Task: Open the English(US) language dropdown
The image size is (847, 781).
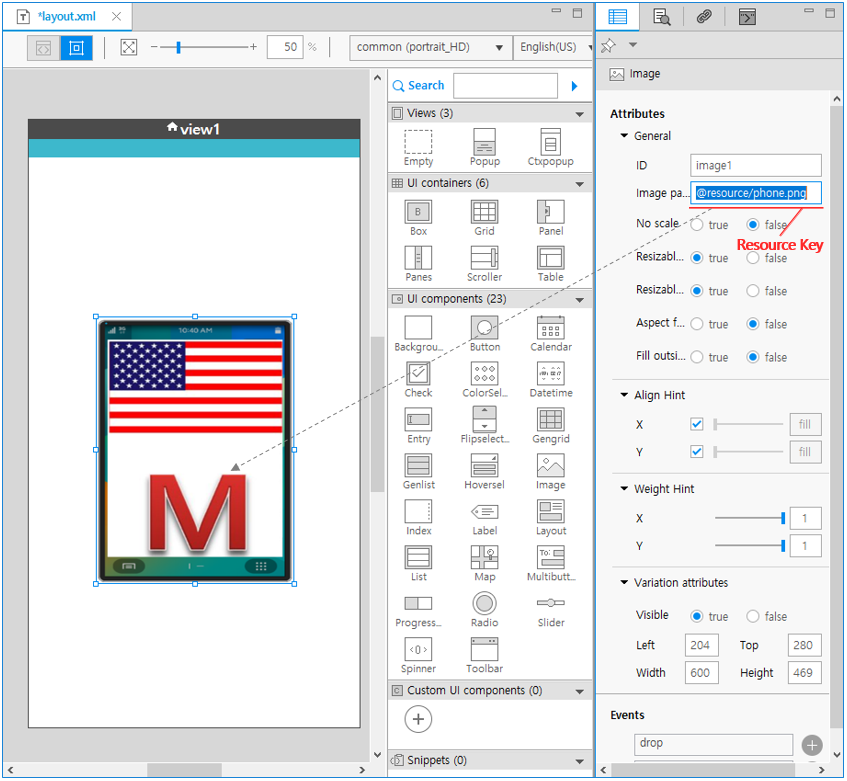Action: tap(553, 47)
